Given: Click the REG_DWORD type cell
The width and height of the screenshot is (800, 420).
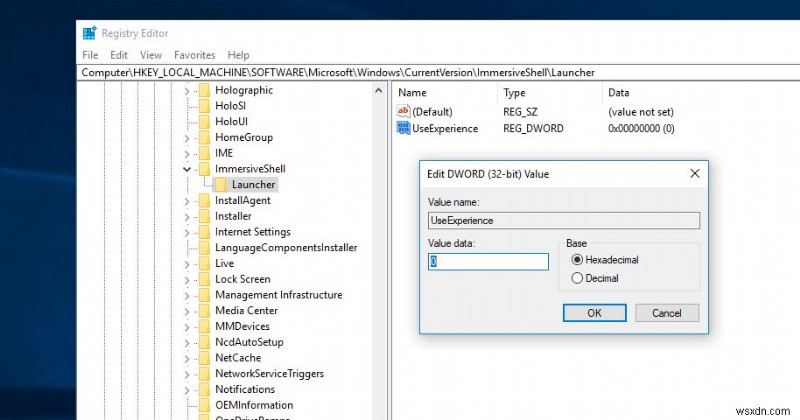Looking at the screenshot, I should coord(533,128).
